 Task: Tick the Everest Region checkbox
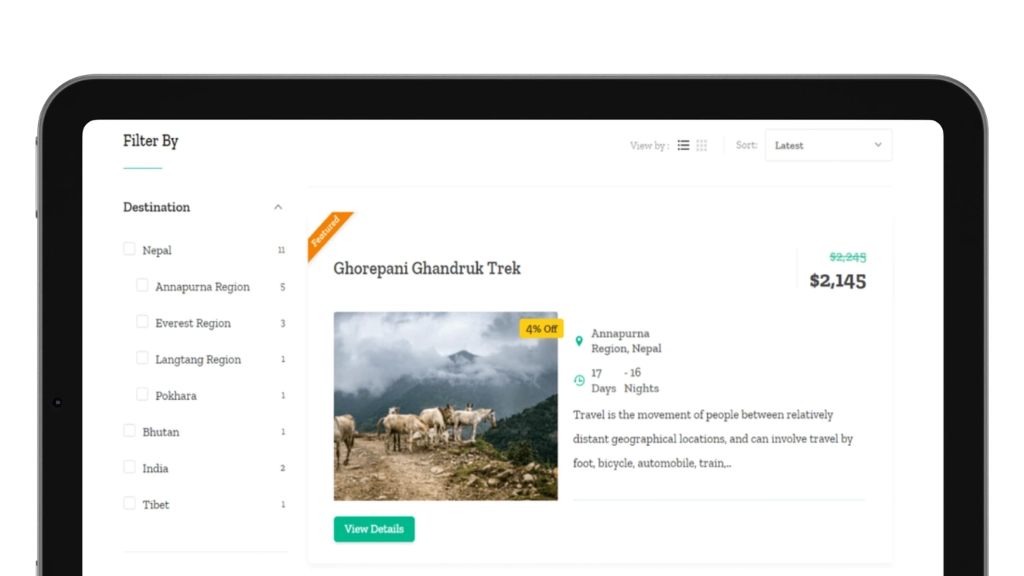click(142, 322)
